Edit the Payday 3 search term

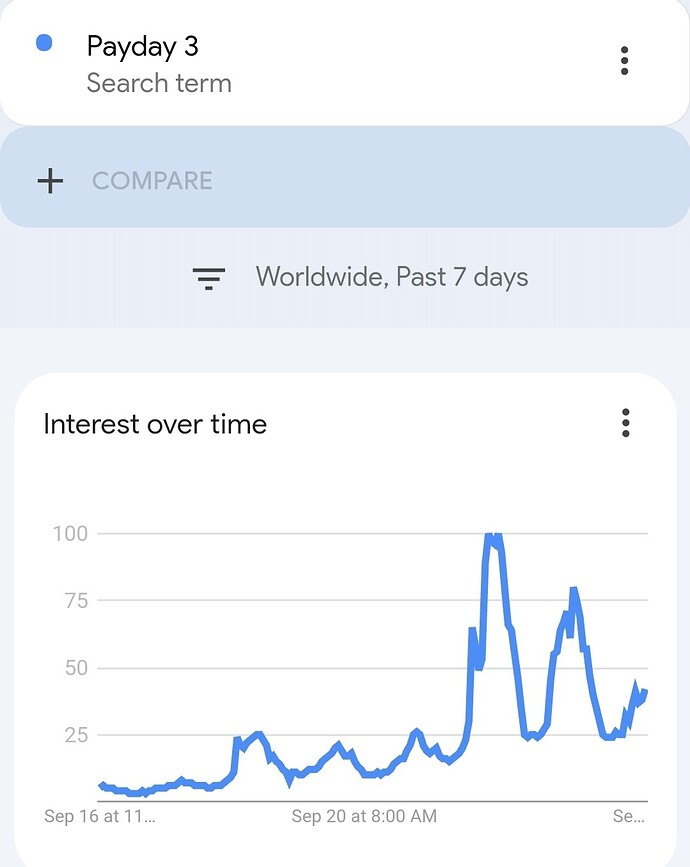(143, 46)
